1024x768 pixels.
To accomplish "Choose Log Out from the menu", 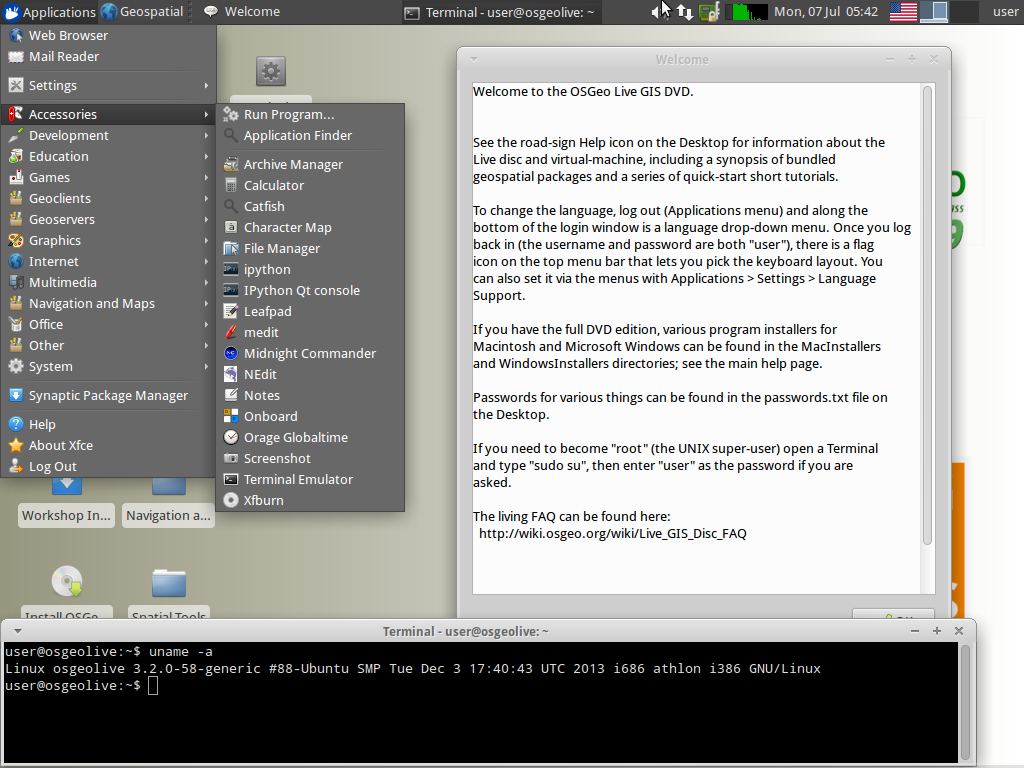I will [x=108, y=466].
